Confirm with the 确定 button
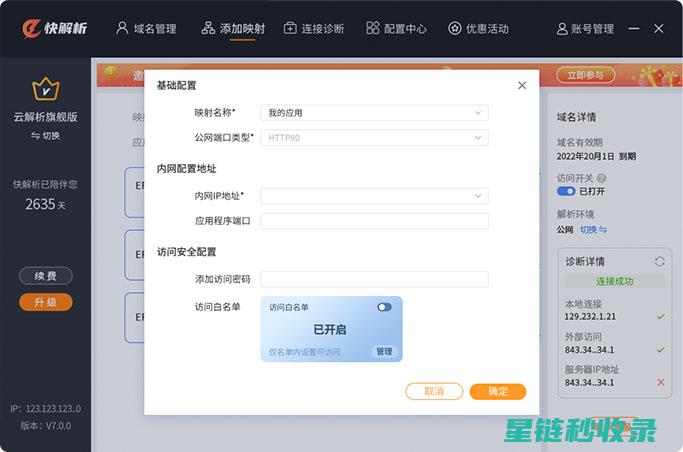 pyautogui.click(x=498, y=391)
